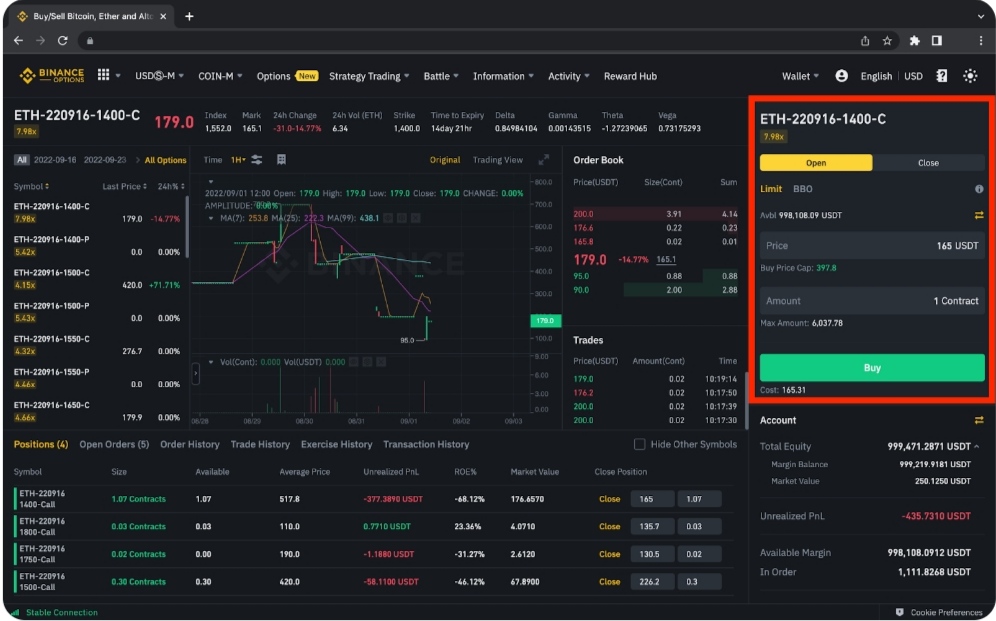Switch to the Open Orders tab
The height and width of the screenshot is (621, 996).
tap(114, 444)
